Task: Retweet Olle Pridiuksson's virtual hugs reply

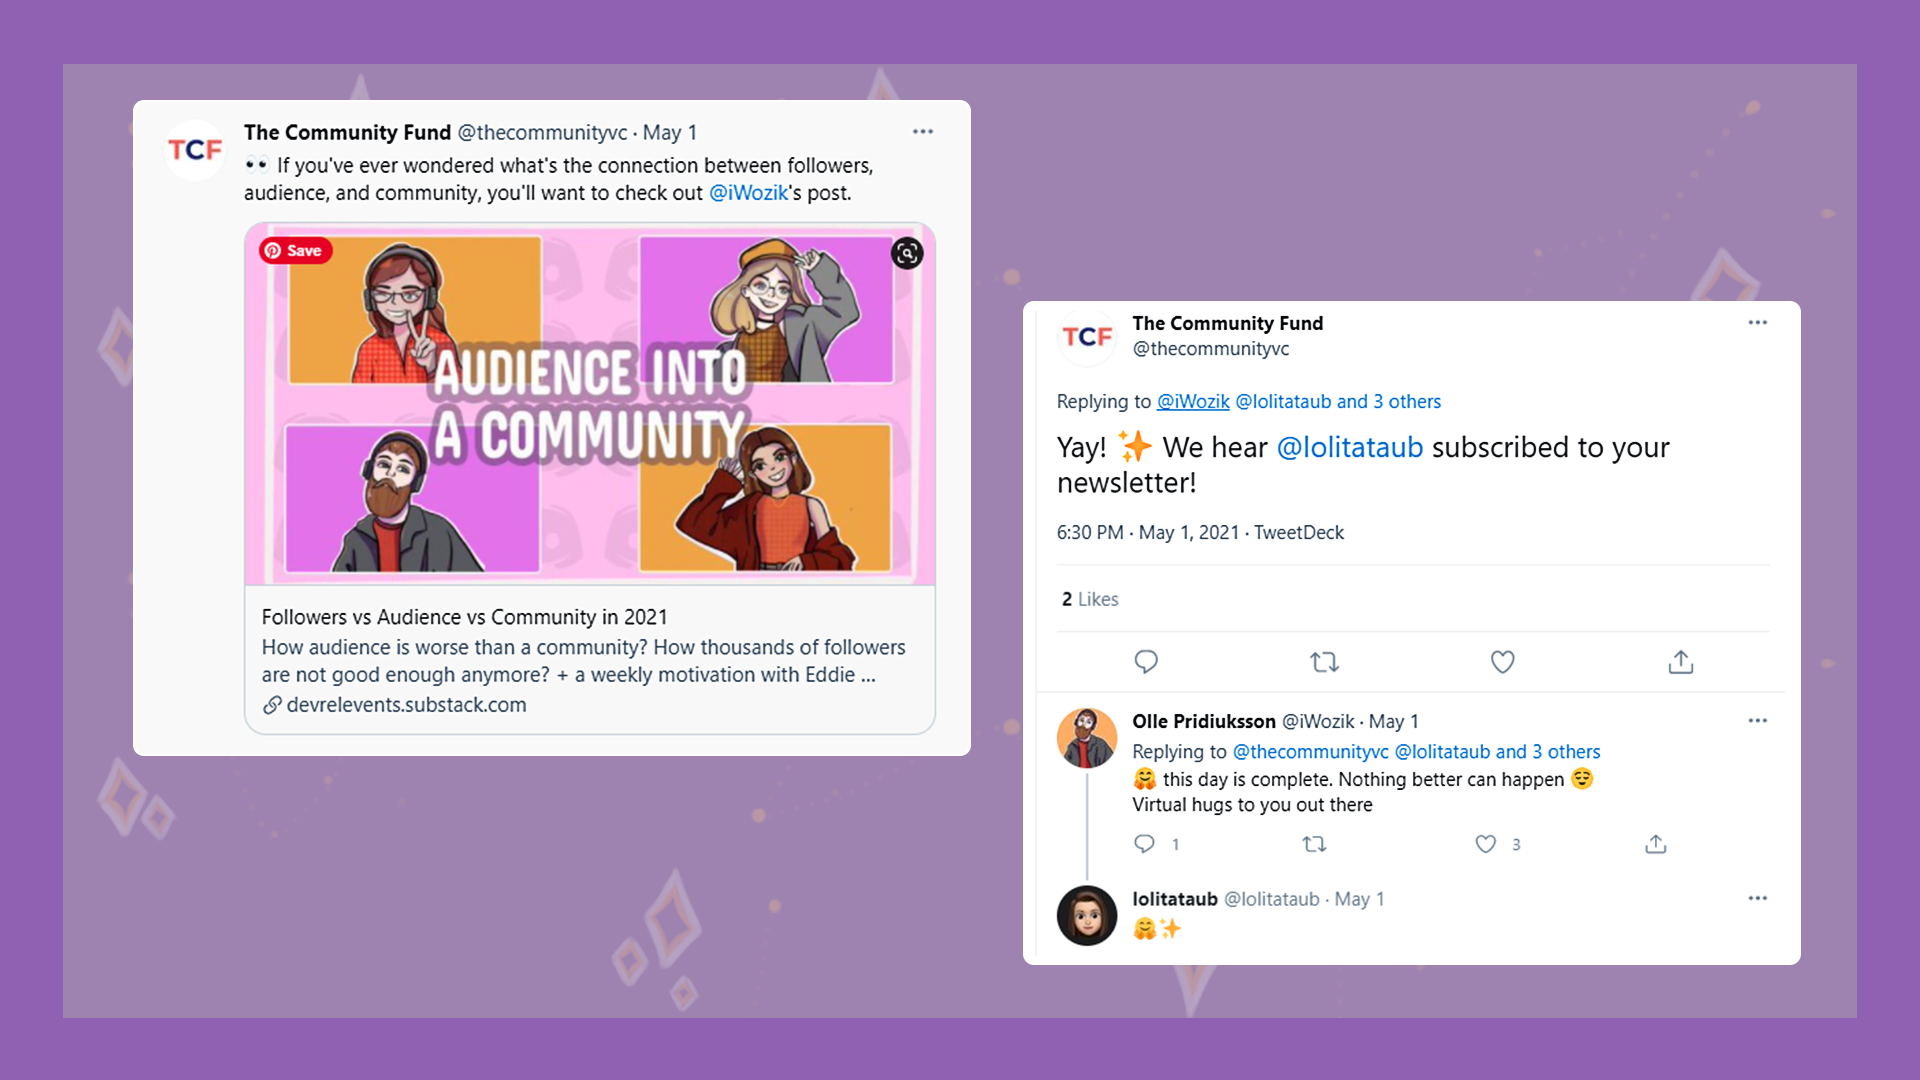Action: (1314, 844)
